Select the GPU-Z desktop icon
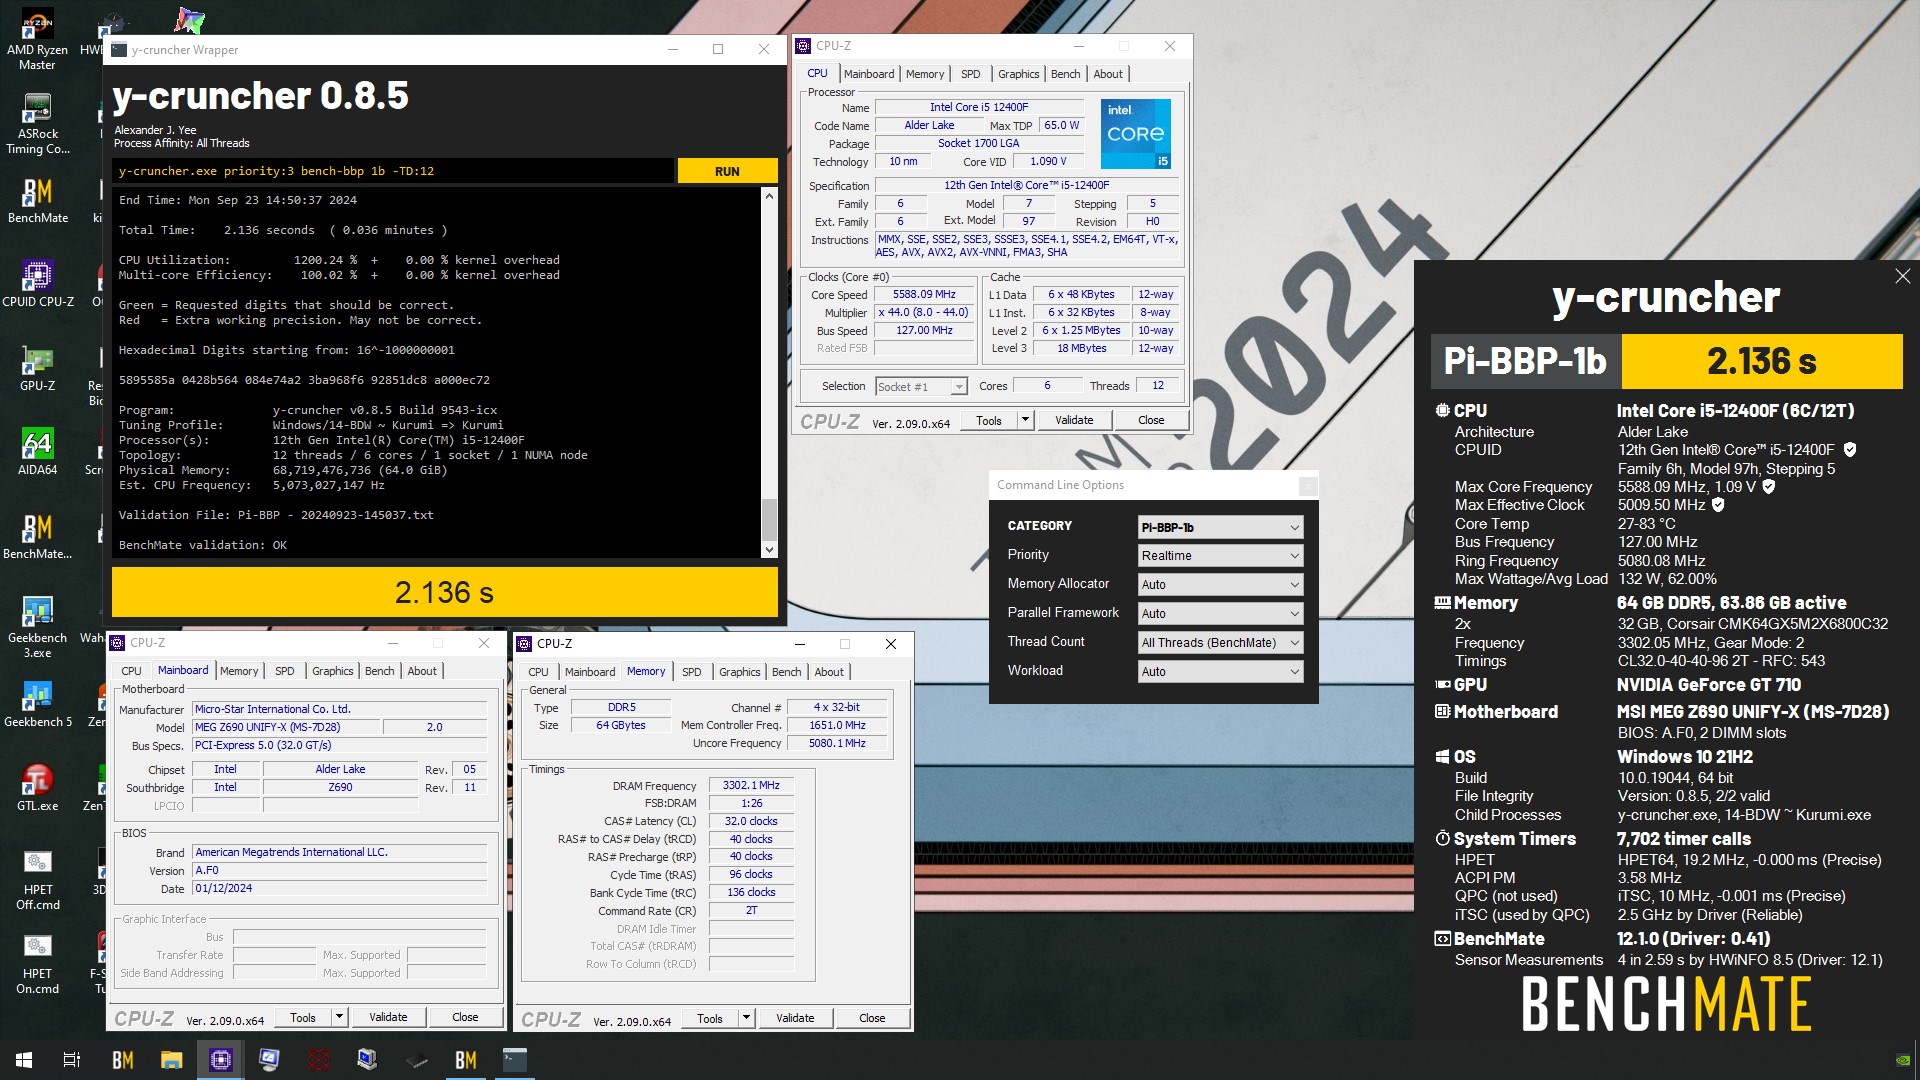This screenshot has width=1920, height=1080. tap(37, 368)
